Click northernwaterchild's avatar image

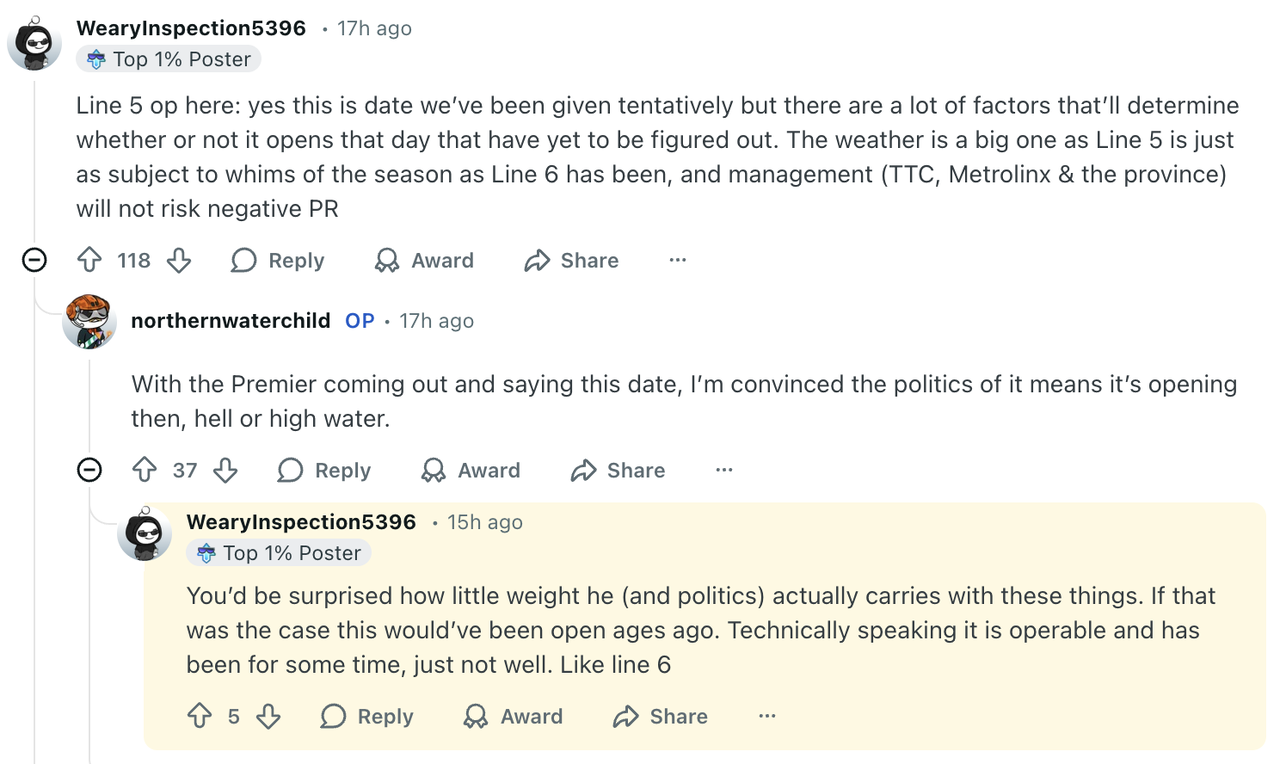point(89,322)
